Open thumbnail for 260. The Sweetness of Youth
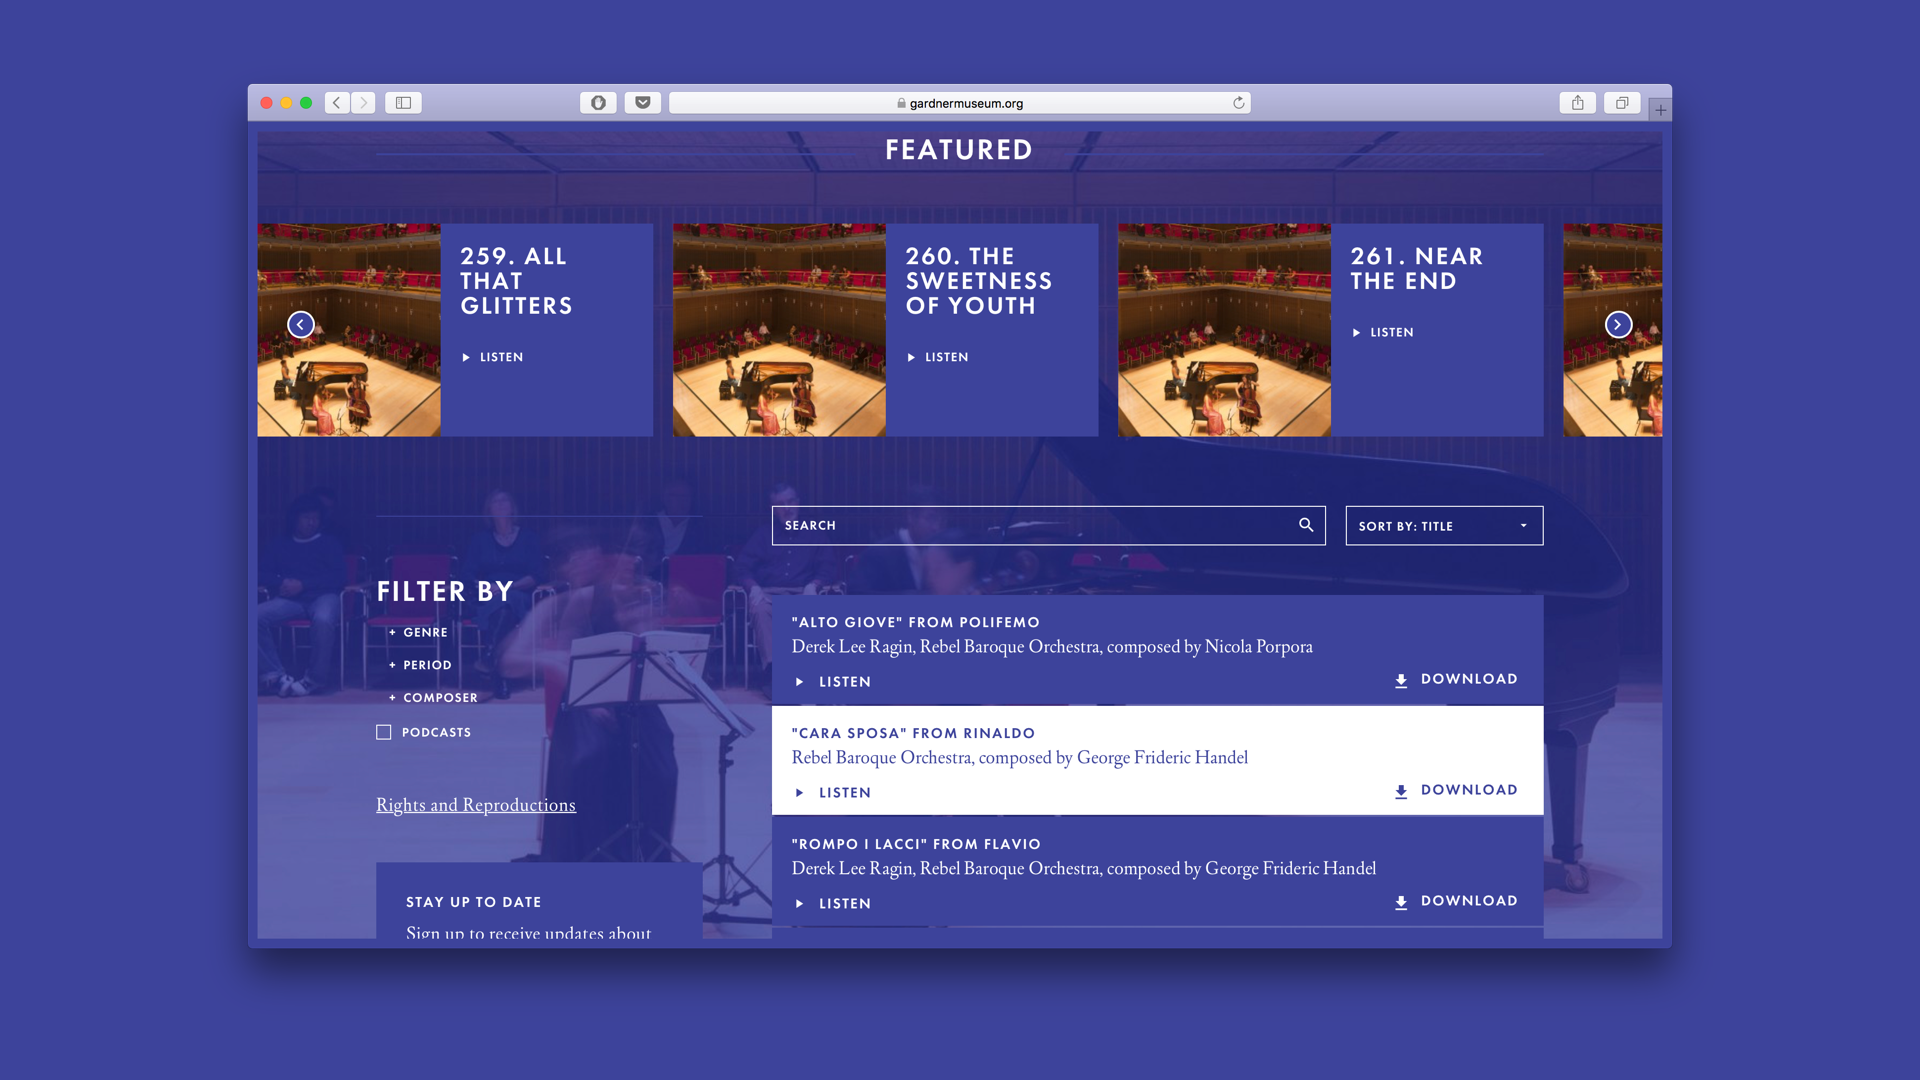 coord(779,330)
